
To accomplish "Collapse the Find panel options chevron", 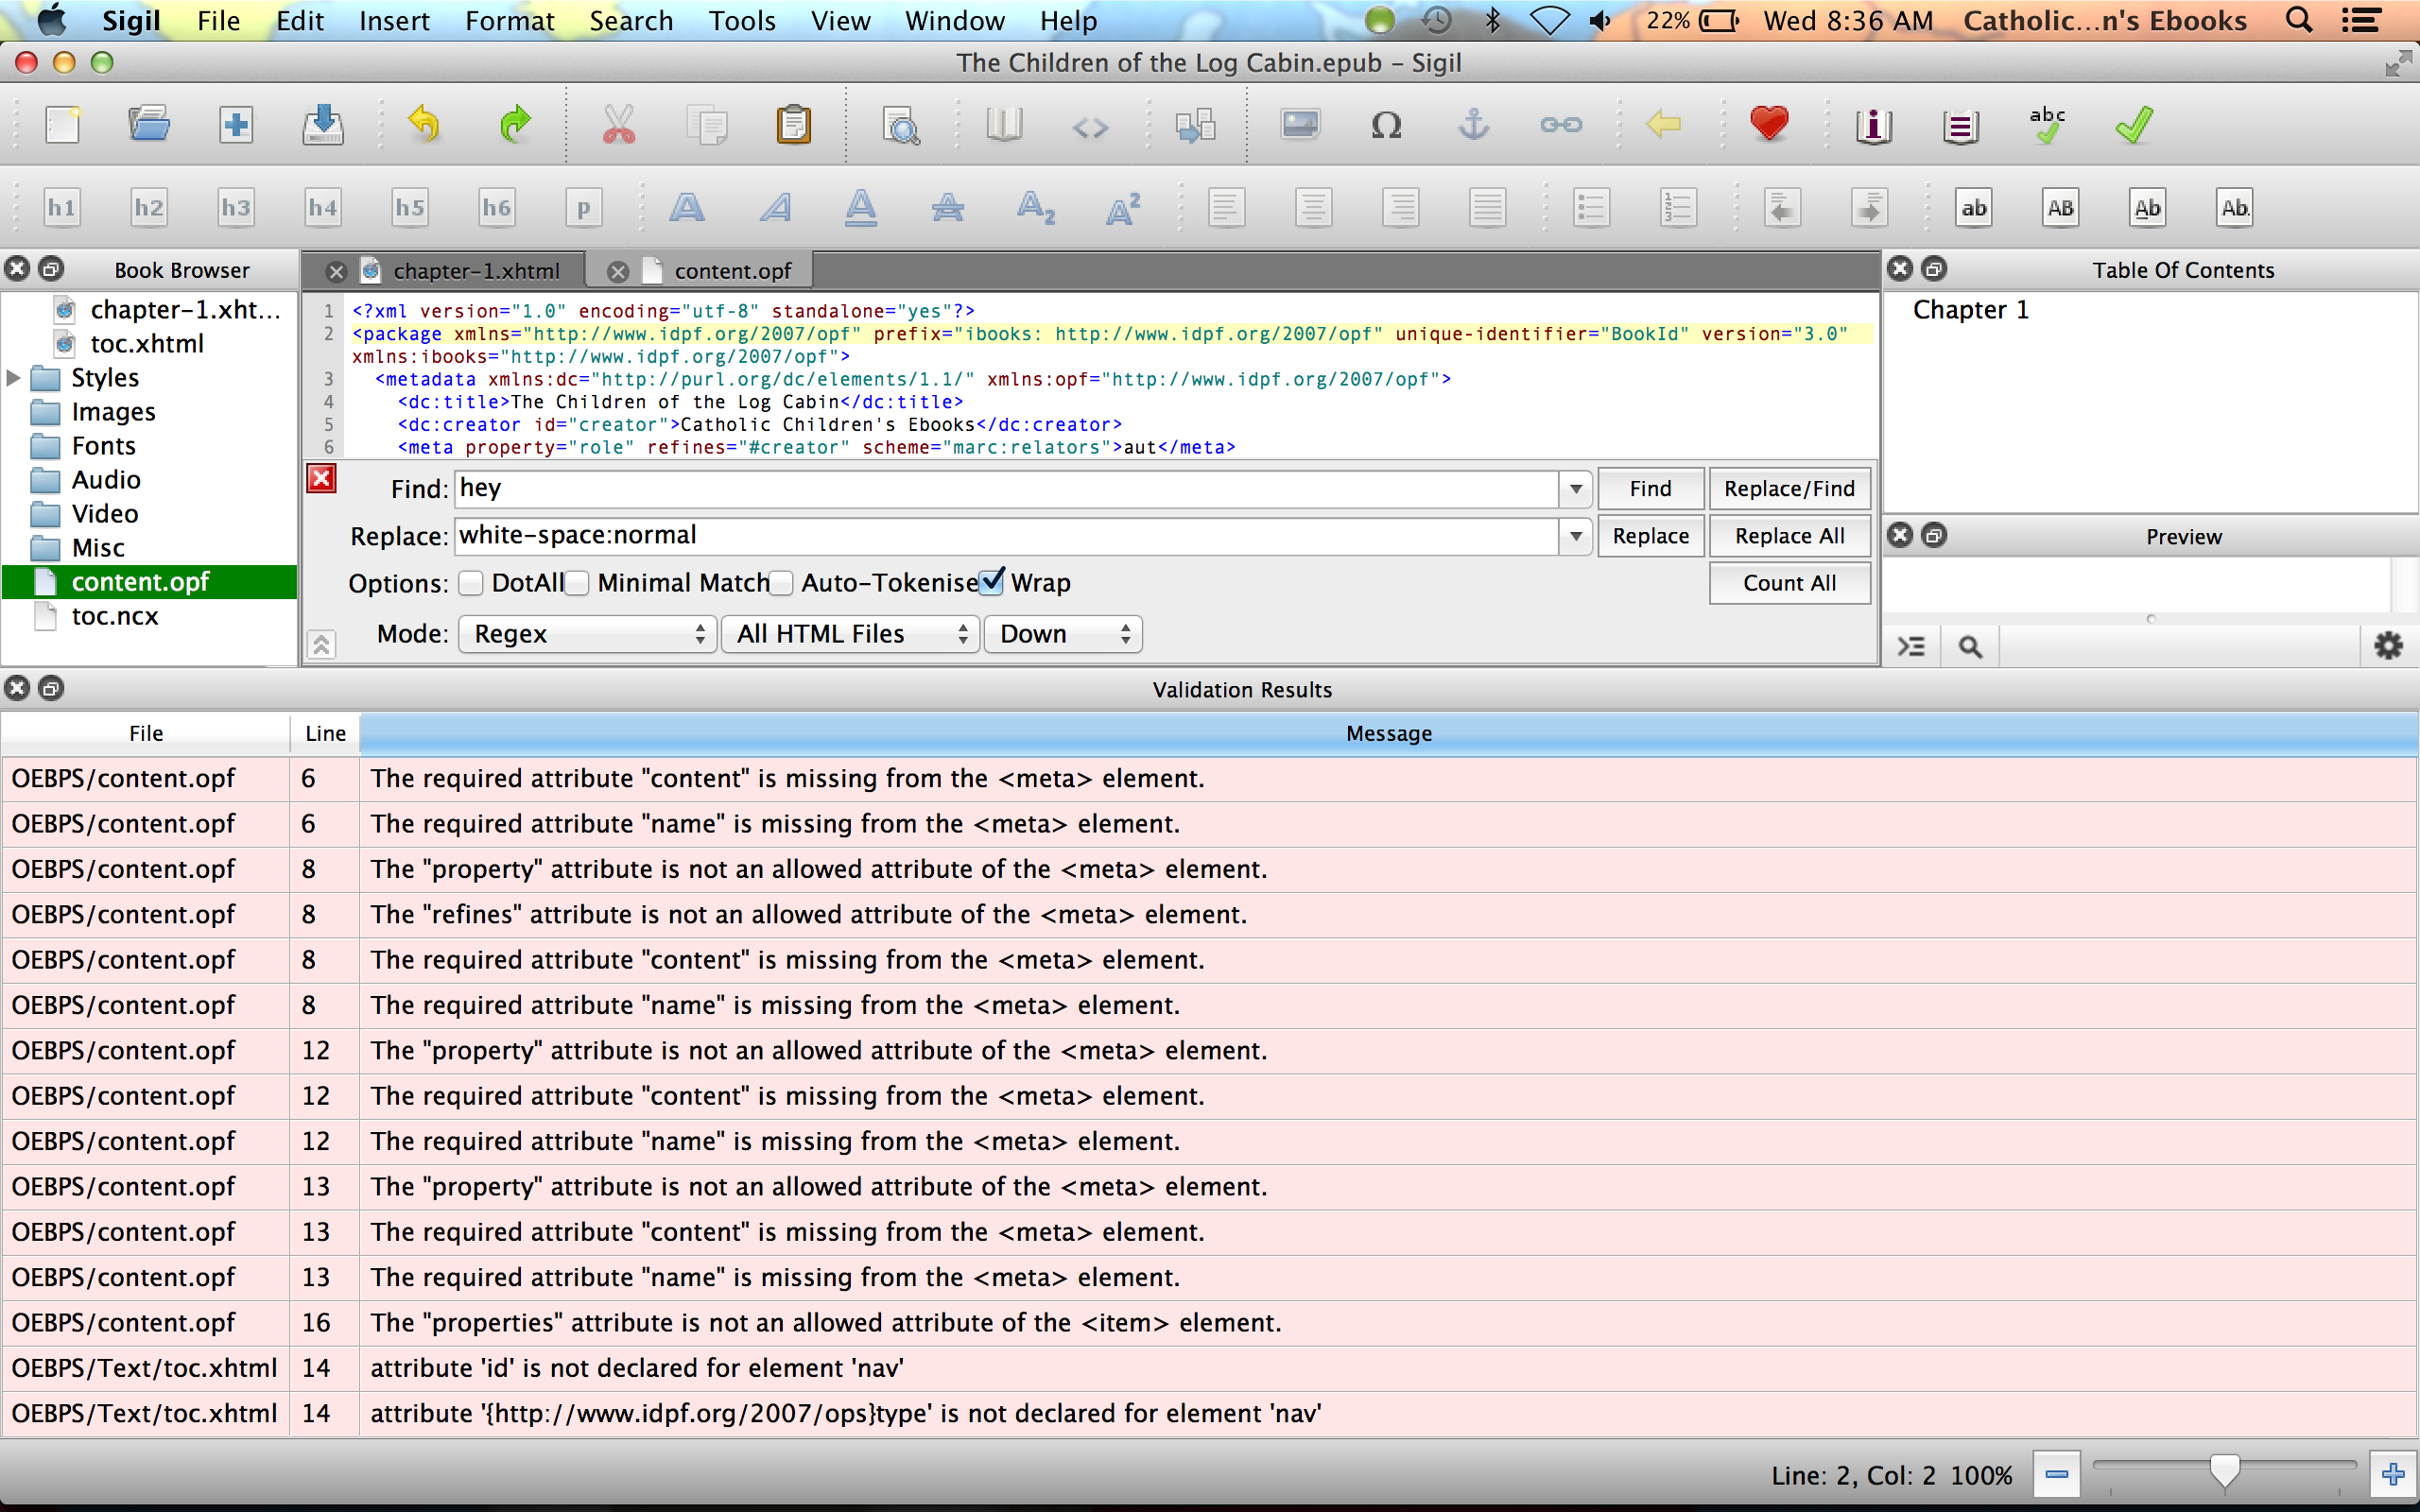I will pos(321,645).
